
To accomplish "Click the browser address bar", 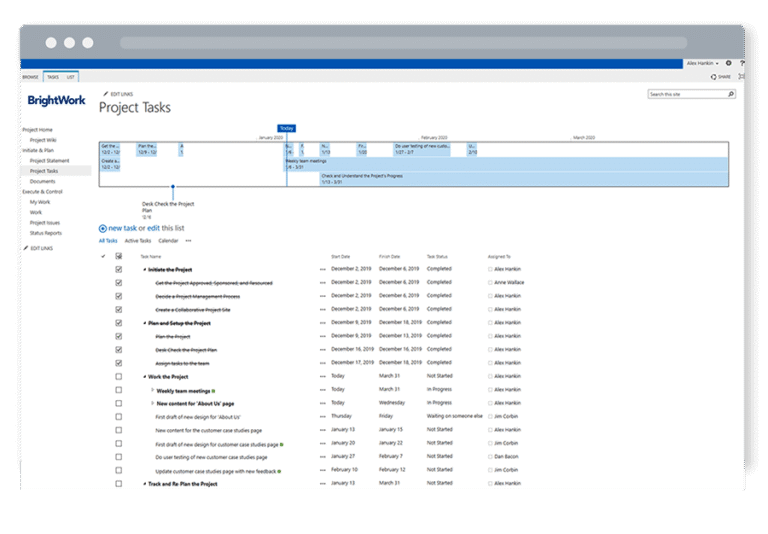I will pyautogui.click(x=403, y=43).
